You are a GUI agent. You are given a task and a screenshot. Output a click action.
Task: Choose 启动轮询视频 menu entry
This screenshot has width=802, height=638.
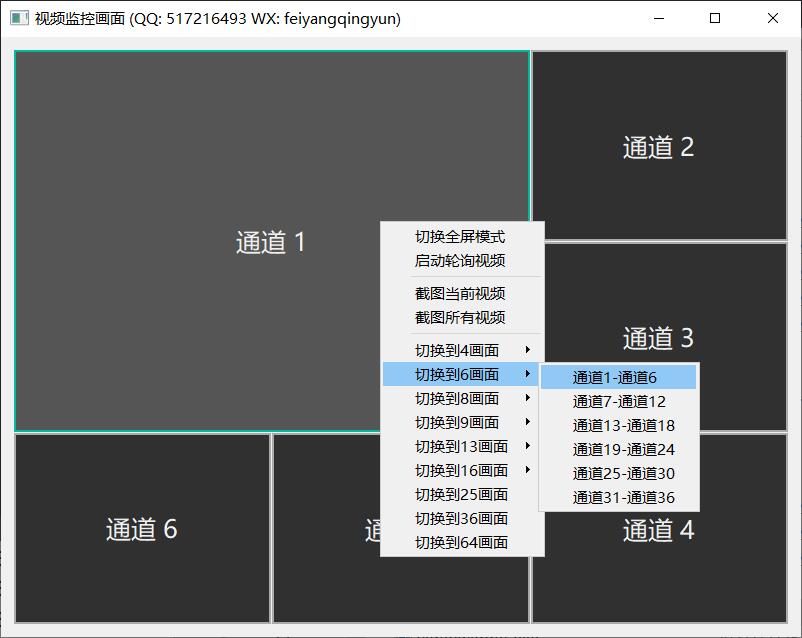click(460, 261)
